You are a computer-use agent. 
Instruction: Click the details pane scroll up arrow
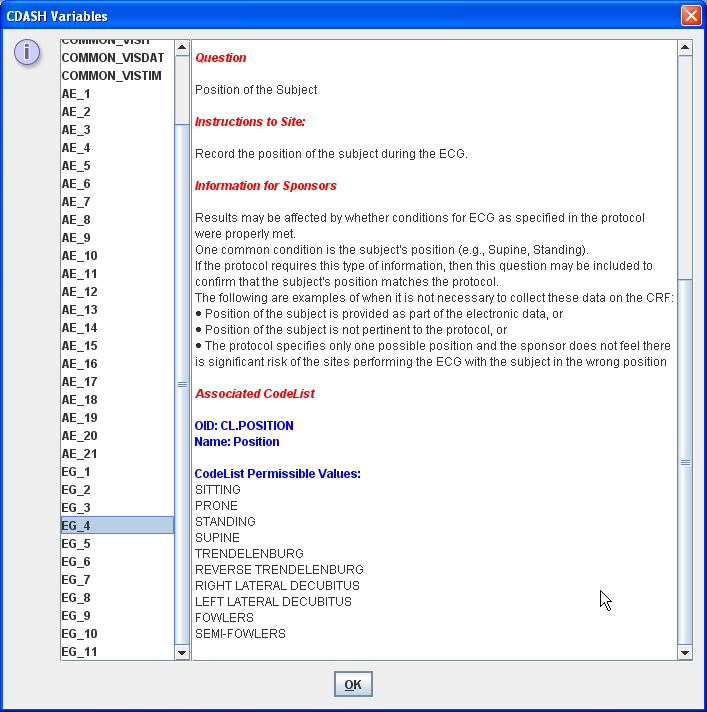pos(684,47)
